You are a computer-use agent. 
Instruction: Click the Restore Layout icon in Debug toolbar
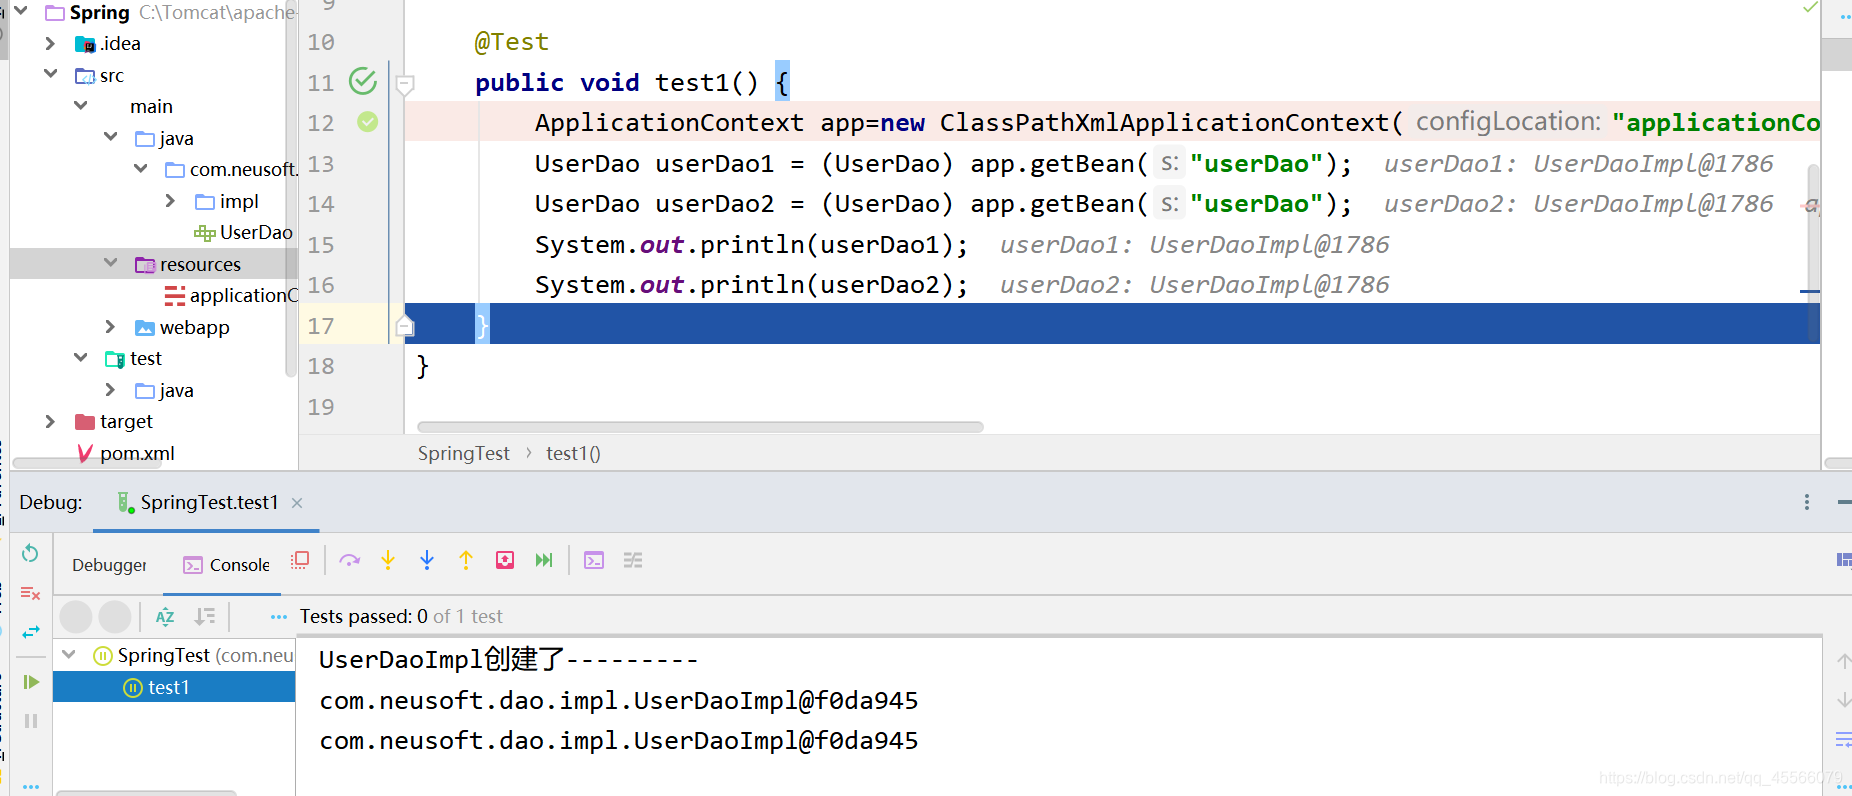point(1844,560)
